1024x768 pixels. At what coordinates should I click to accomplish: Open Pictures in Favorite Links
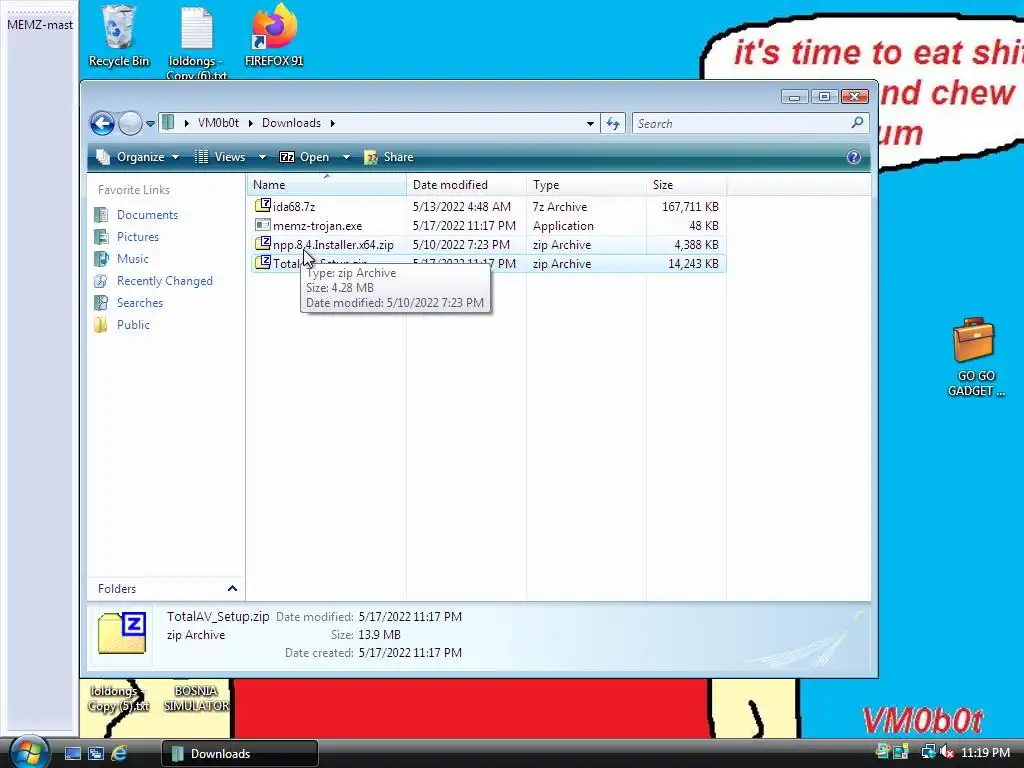tap(138, 237)
